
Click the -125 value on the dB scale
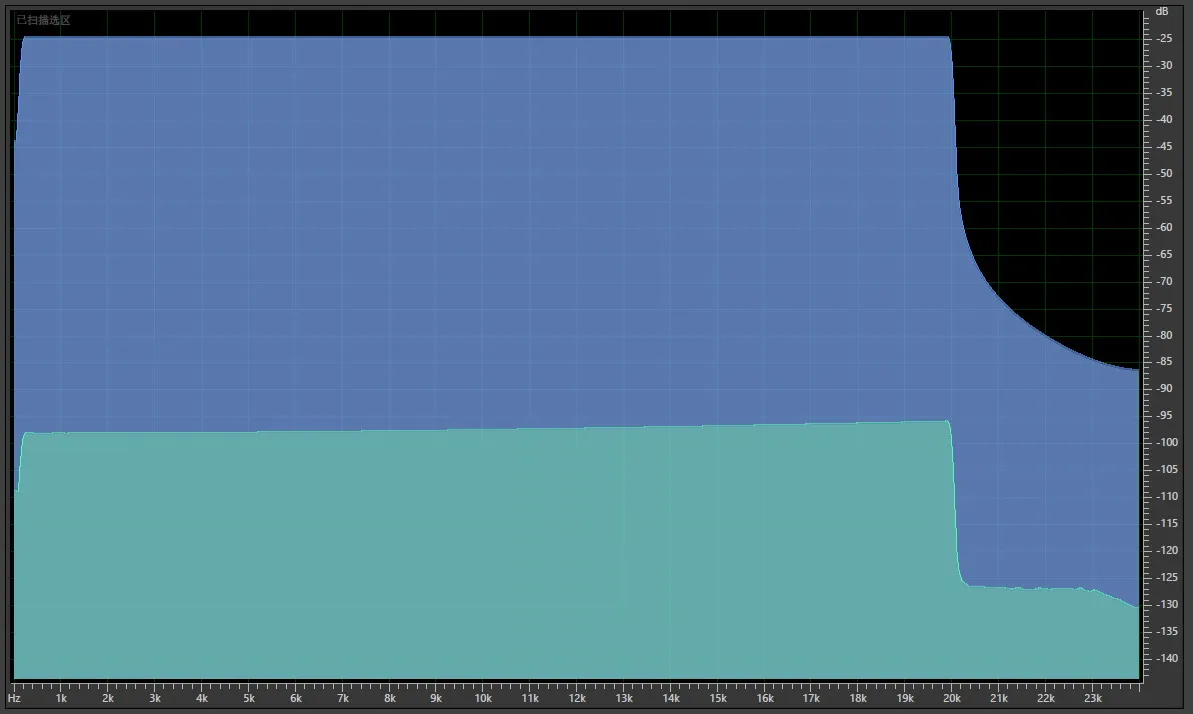1167,578
